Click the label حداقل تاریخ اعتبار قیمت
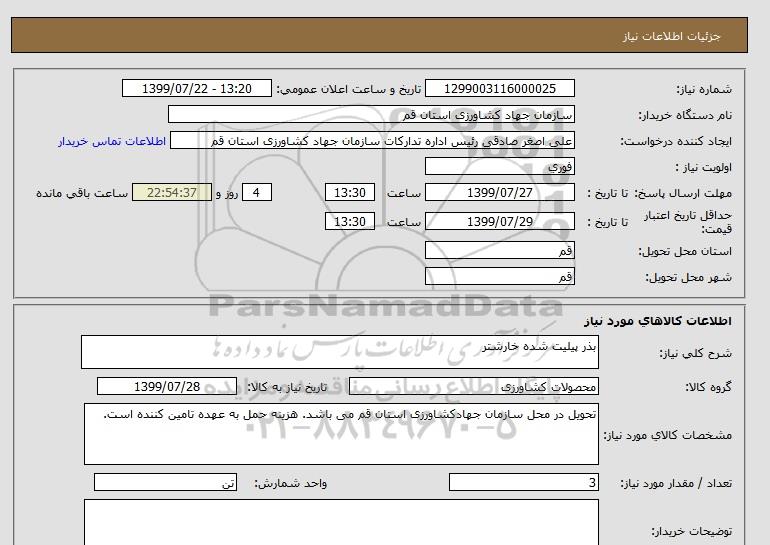Image resolution: width=770 pixels, height=545 pixels. 688,222
